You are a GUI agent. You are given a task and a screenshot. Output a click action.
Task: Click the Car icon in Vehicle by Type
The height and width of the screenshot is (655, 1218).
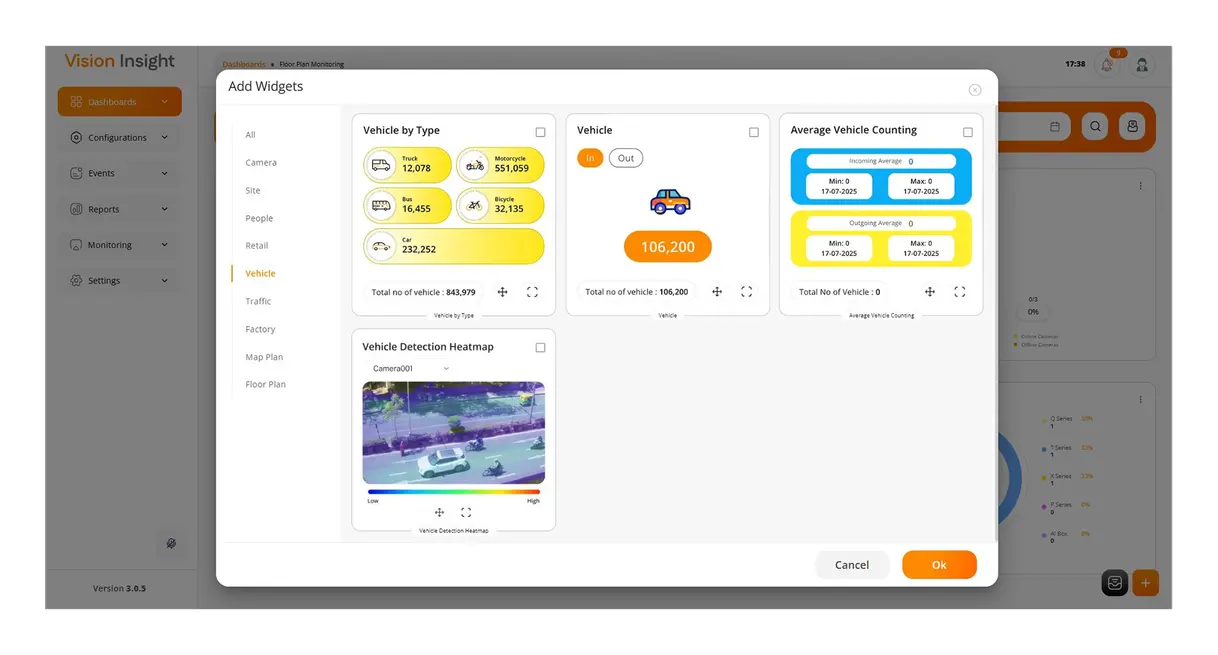point(381,246)
